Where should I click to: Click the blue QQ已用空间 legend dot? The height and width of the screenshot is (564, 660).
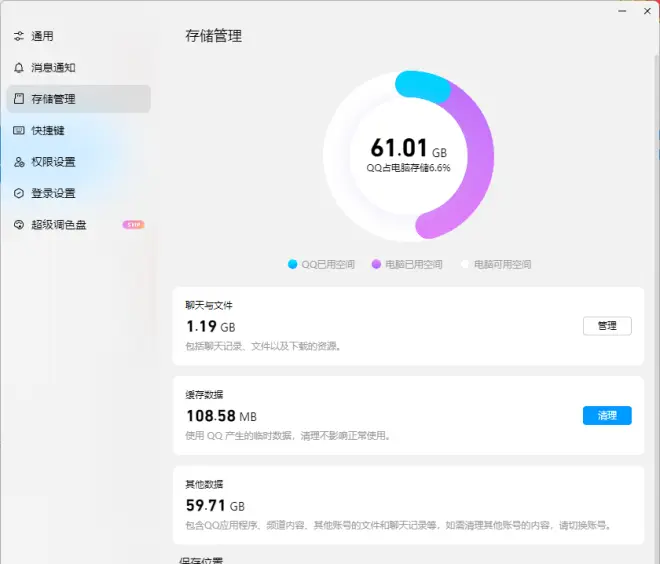pos(293,265)
